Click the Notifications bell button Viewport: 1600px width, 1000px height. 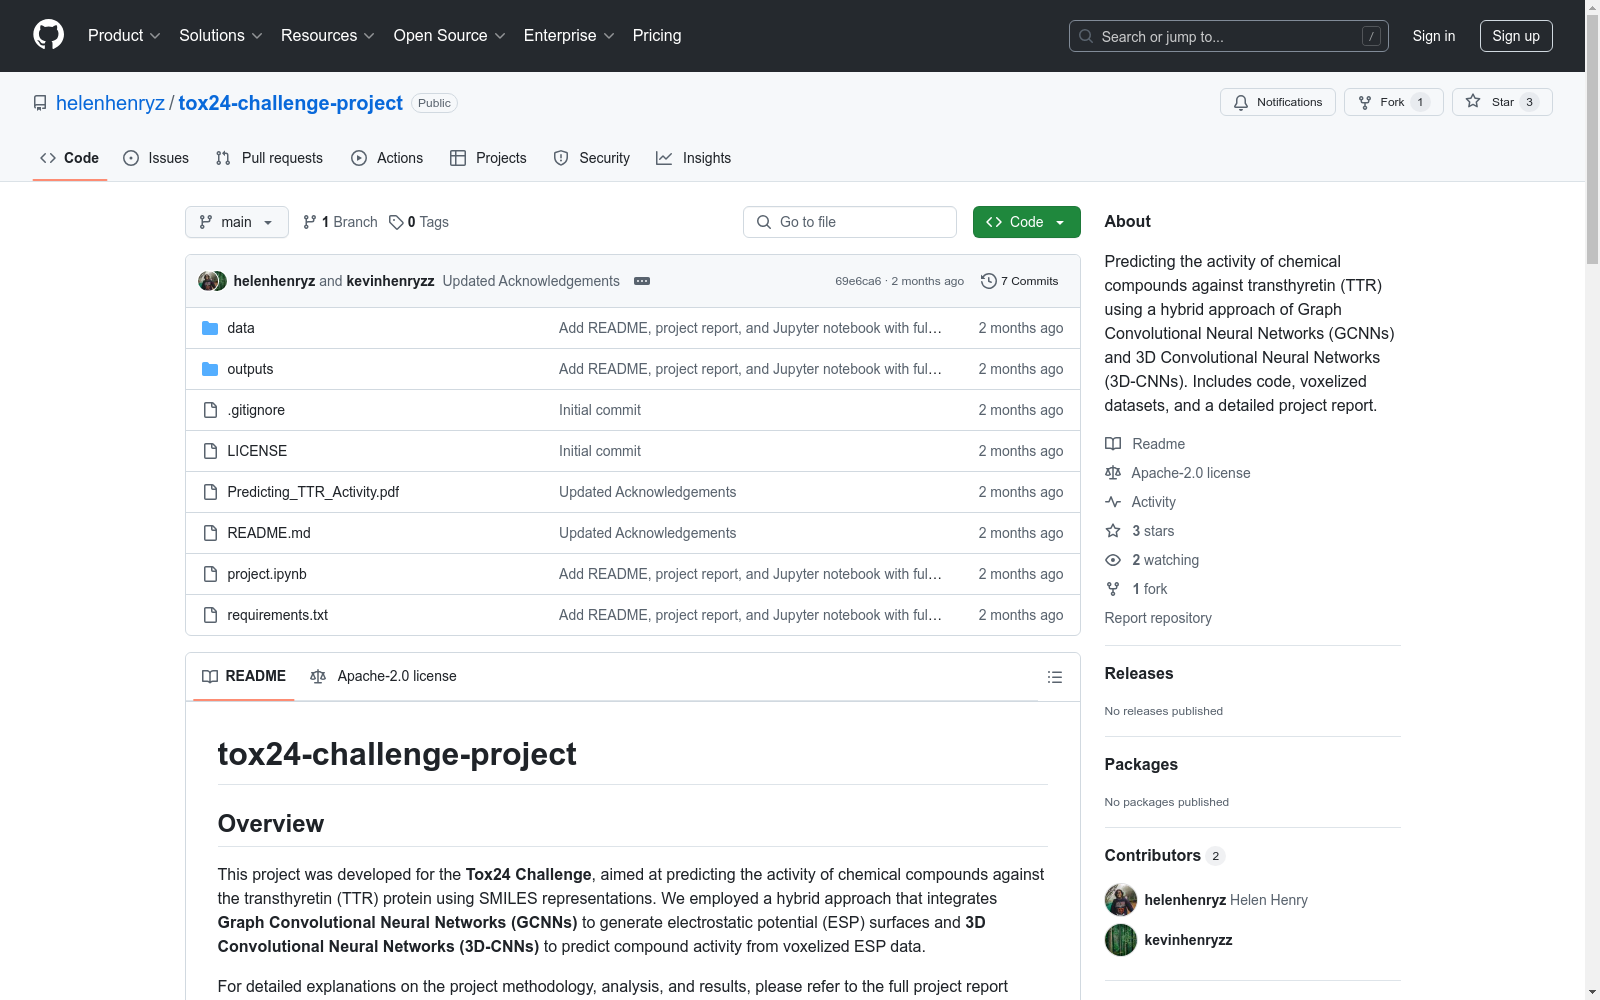pos(1277,102)
